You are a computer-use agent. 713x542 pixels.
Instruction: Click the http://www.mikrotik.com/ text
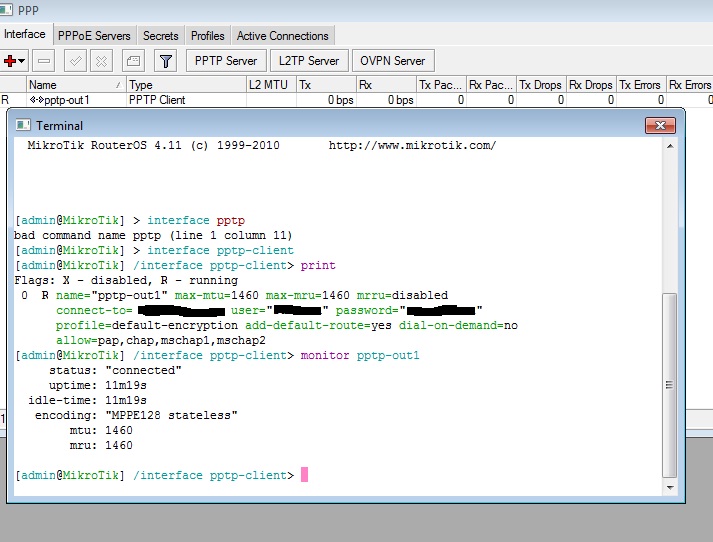point(412,146)
